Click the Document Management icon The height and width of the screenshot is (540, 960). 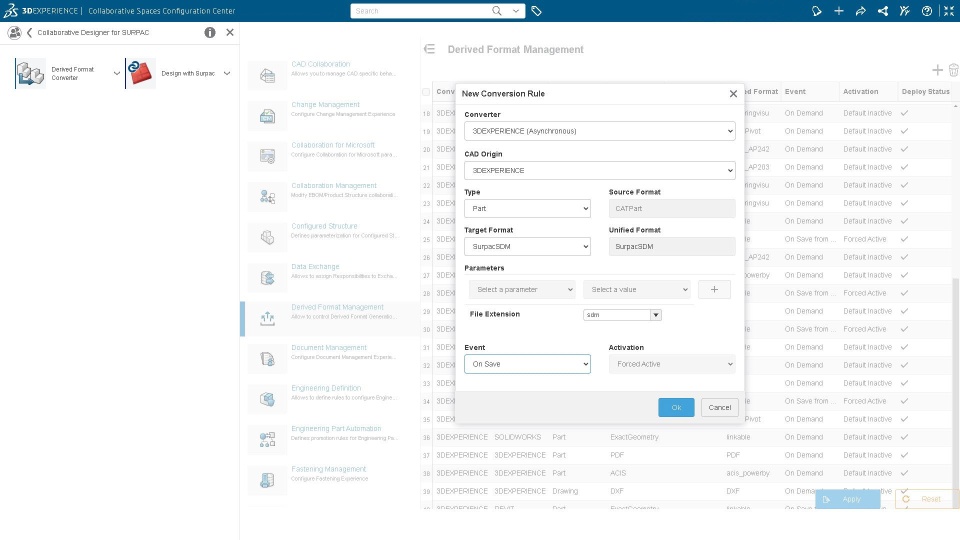click(x=268, y=359)
